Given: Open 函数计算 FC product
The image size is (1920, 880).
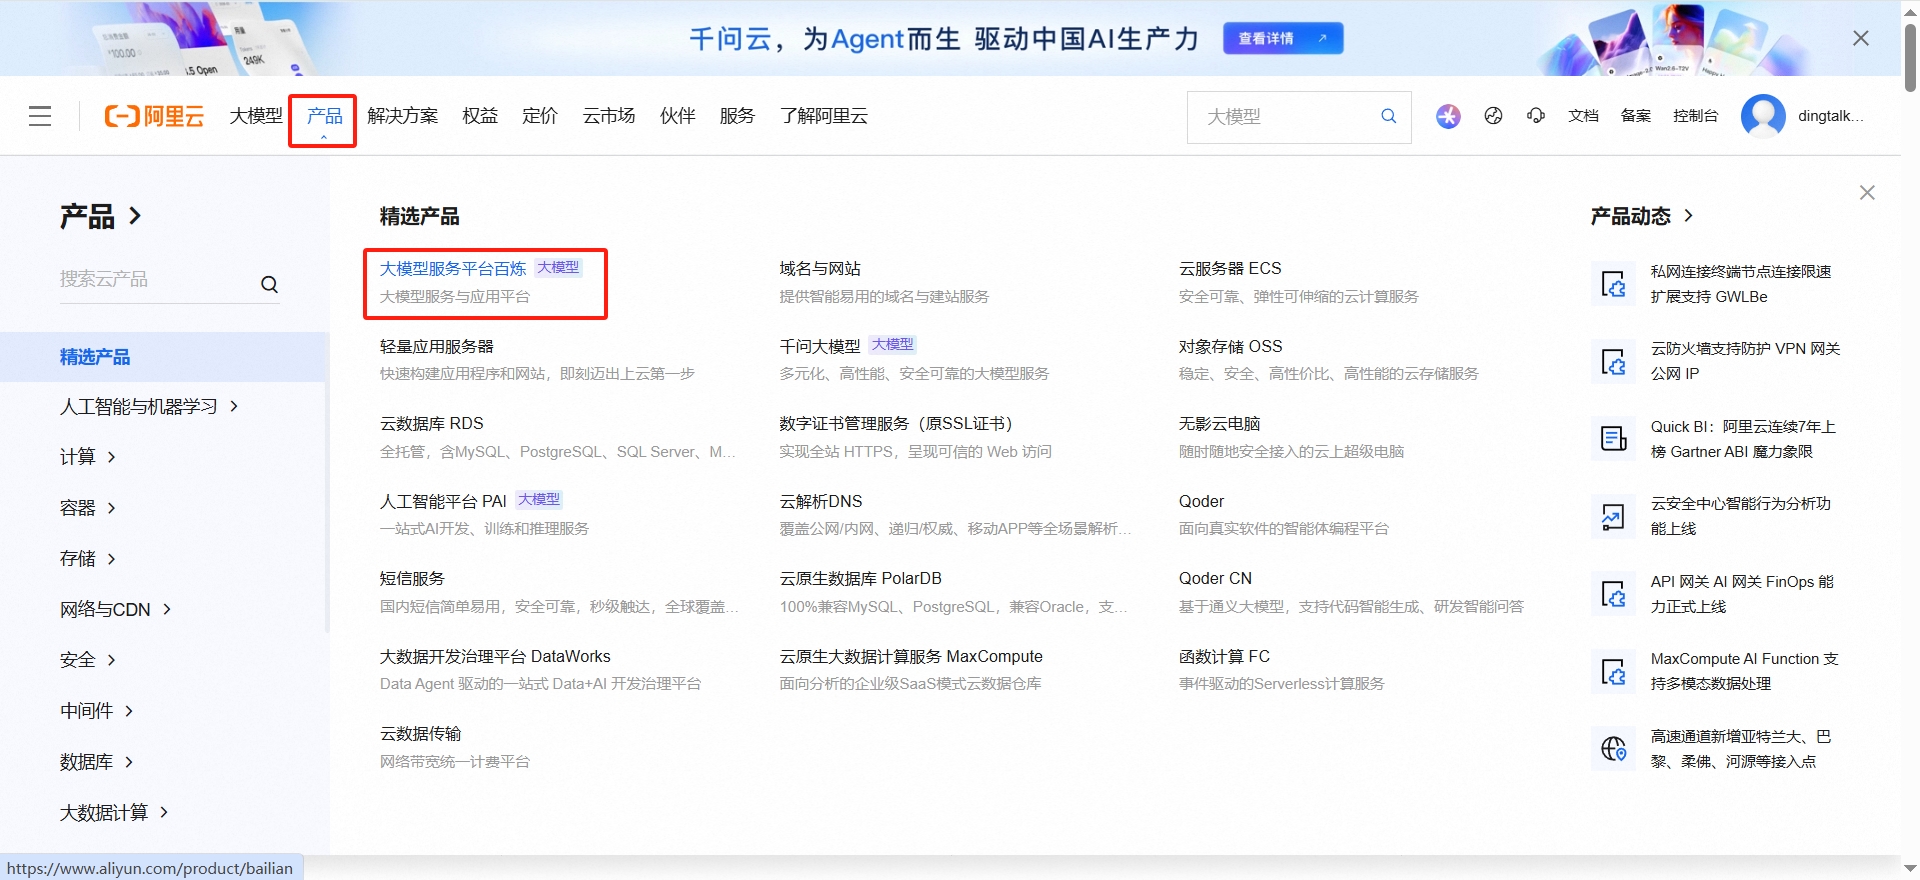Looking at the screenshot, I should tap(1225, 656).
